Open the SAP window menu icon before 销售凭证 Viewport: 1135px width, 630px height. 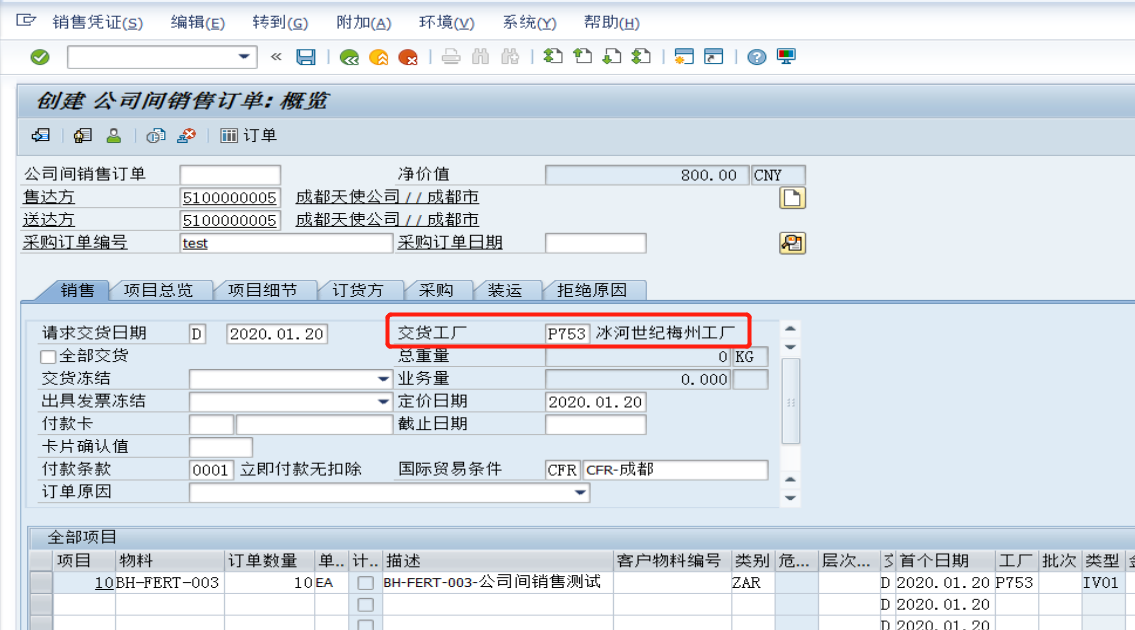pyautogui.click(x=26, y=20)
